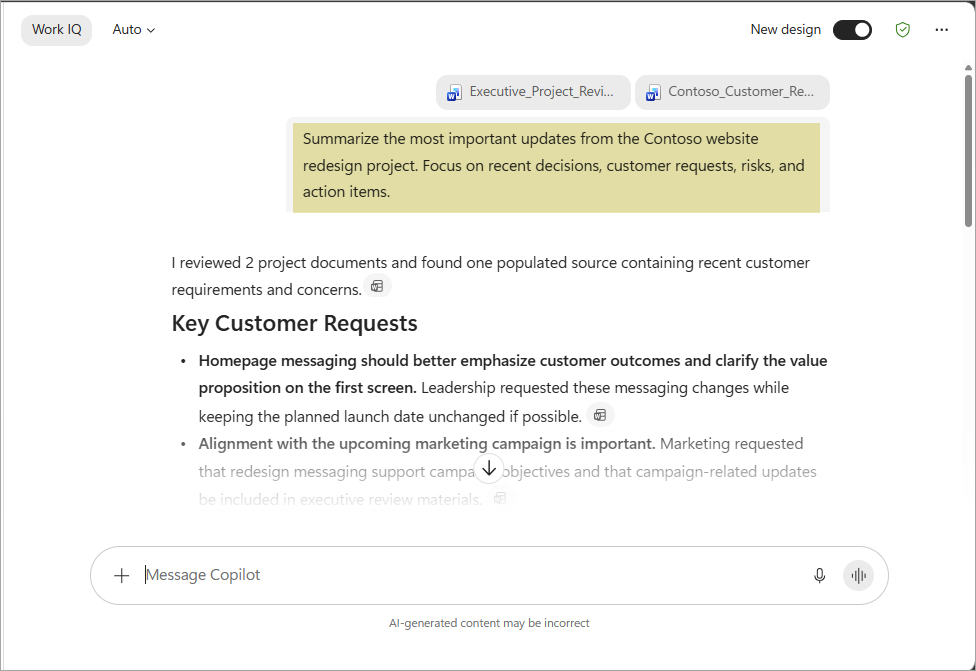Click the Word icon on Executive_Project_Revi chip

click(x=454, y=93)
